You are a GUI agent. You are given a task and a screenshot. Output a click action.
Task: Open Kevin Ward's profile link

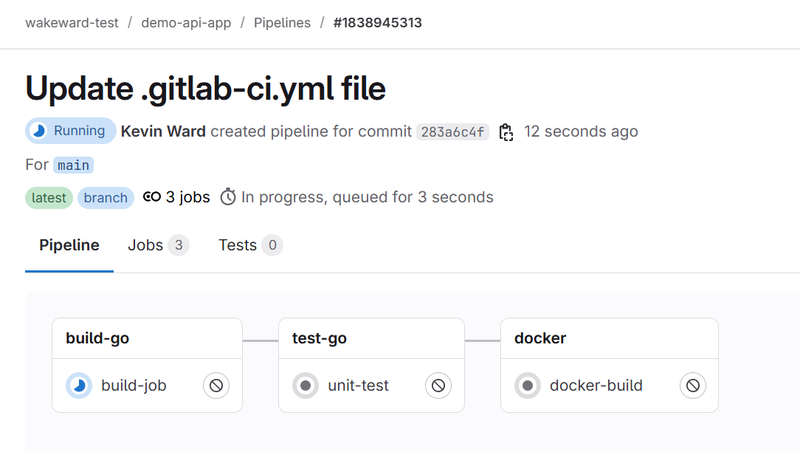tap(163, 131)
